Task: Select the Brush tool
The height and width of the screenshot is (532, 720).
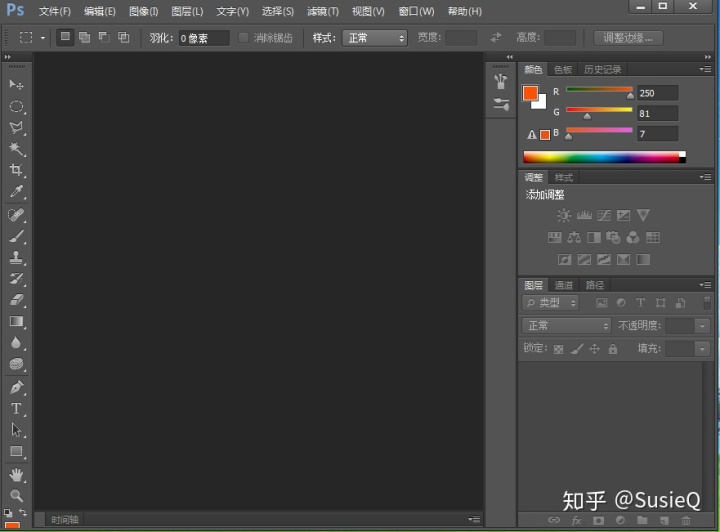Action: (x=16, y=236)
